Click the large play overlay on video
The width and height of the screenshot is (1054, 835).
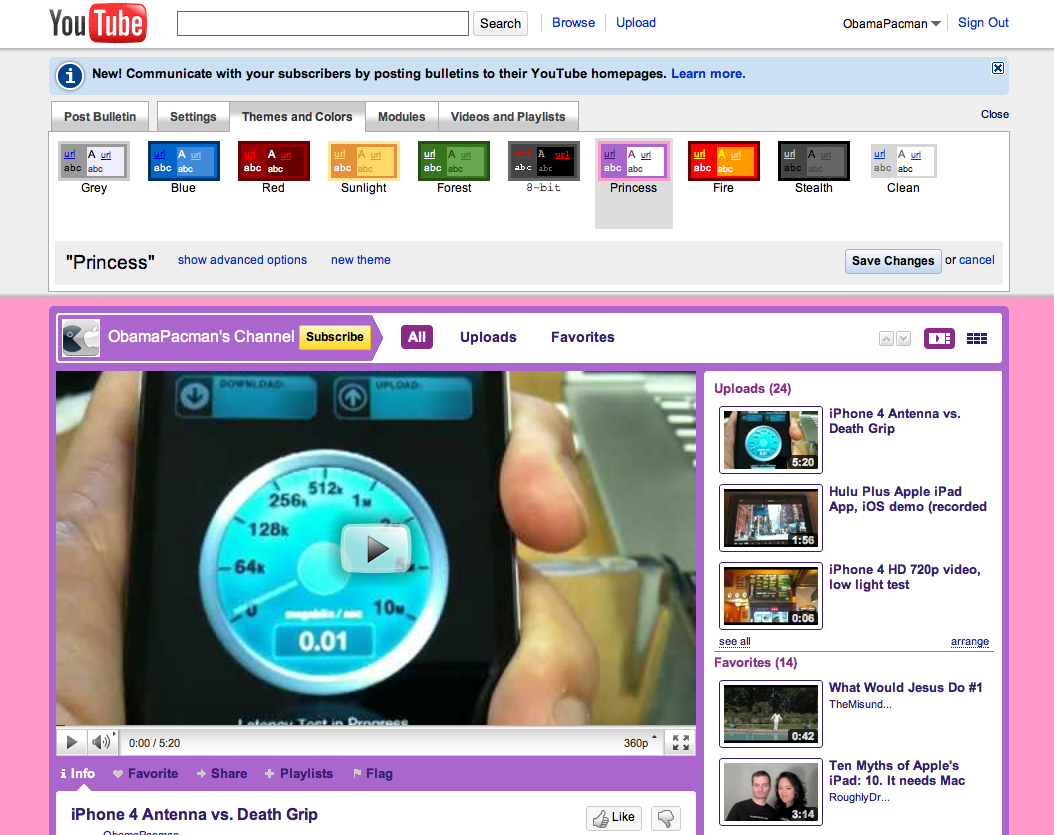point(376,549)
